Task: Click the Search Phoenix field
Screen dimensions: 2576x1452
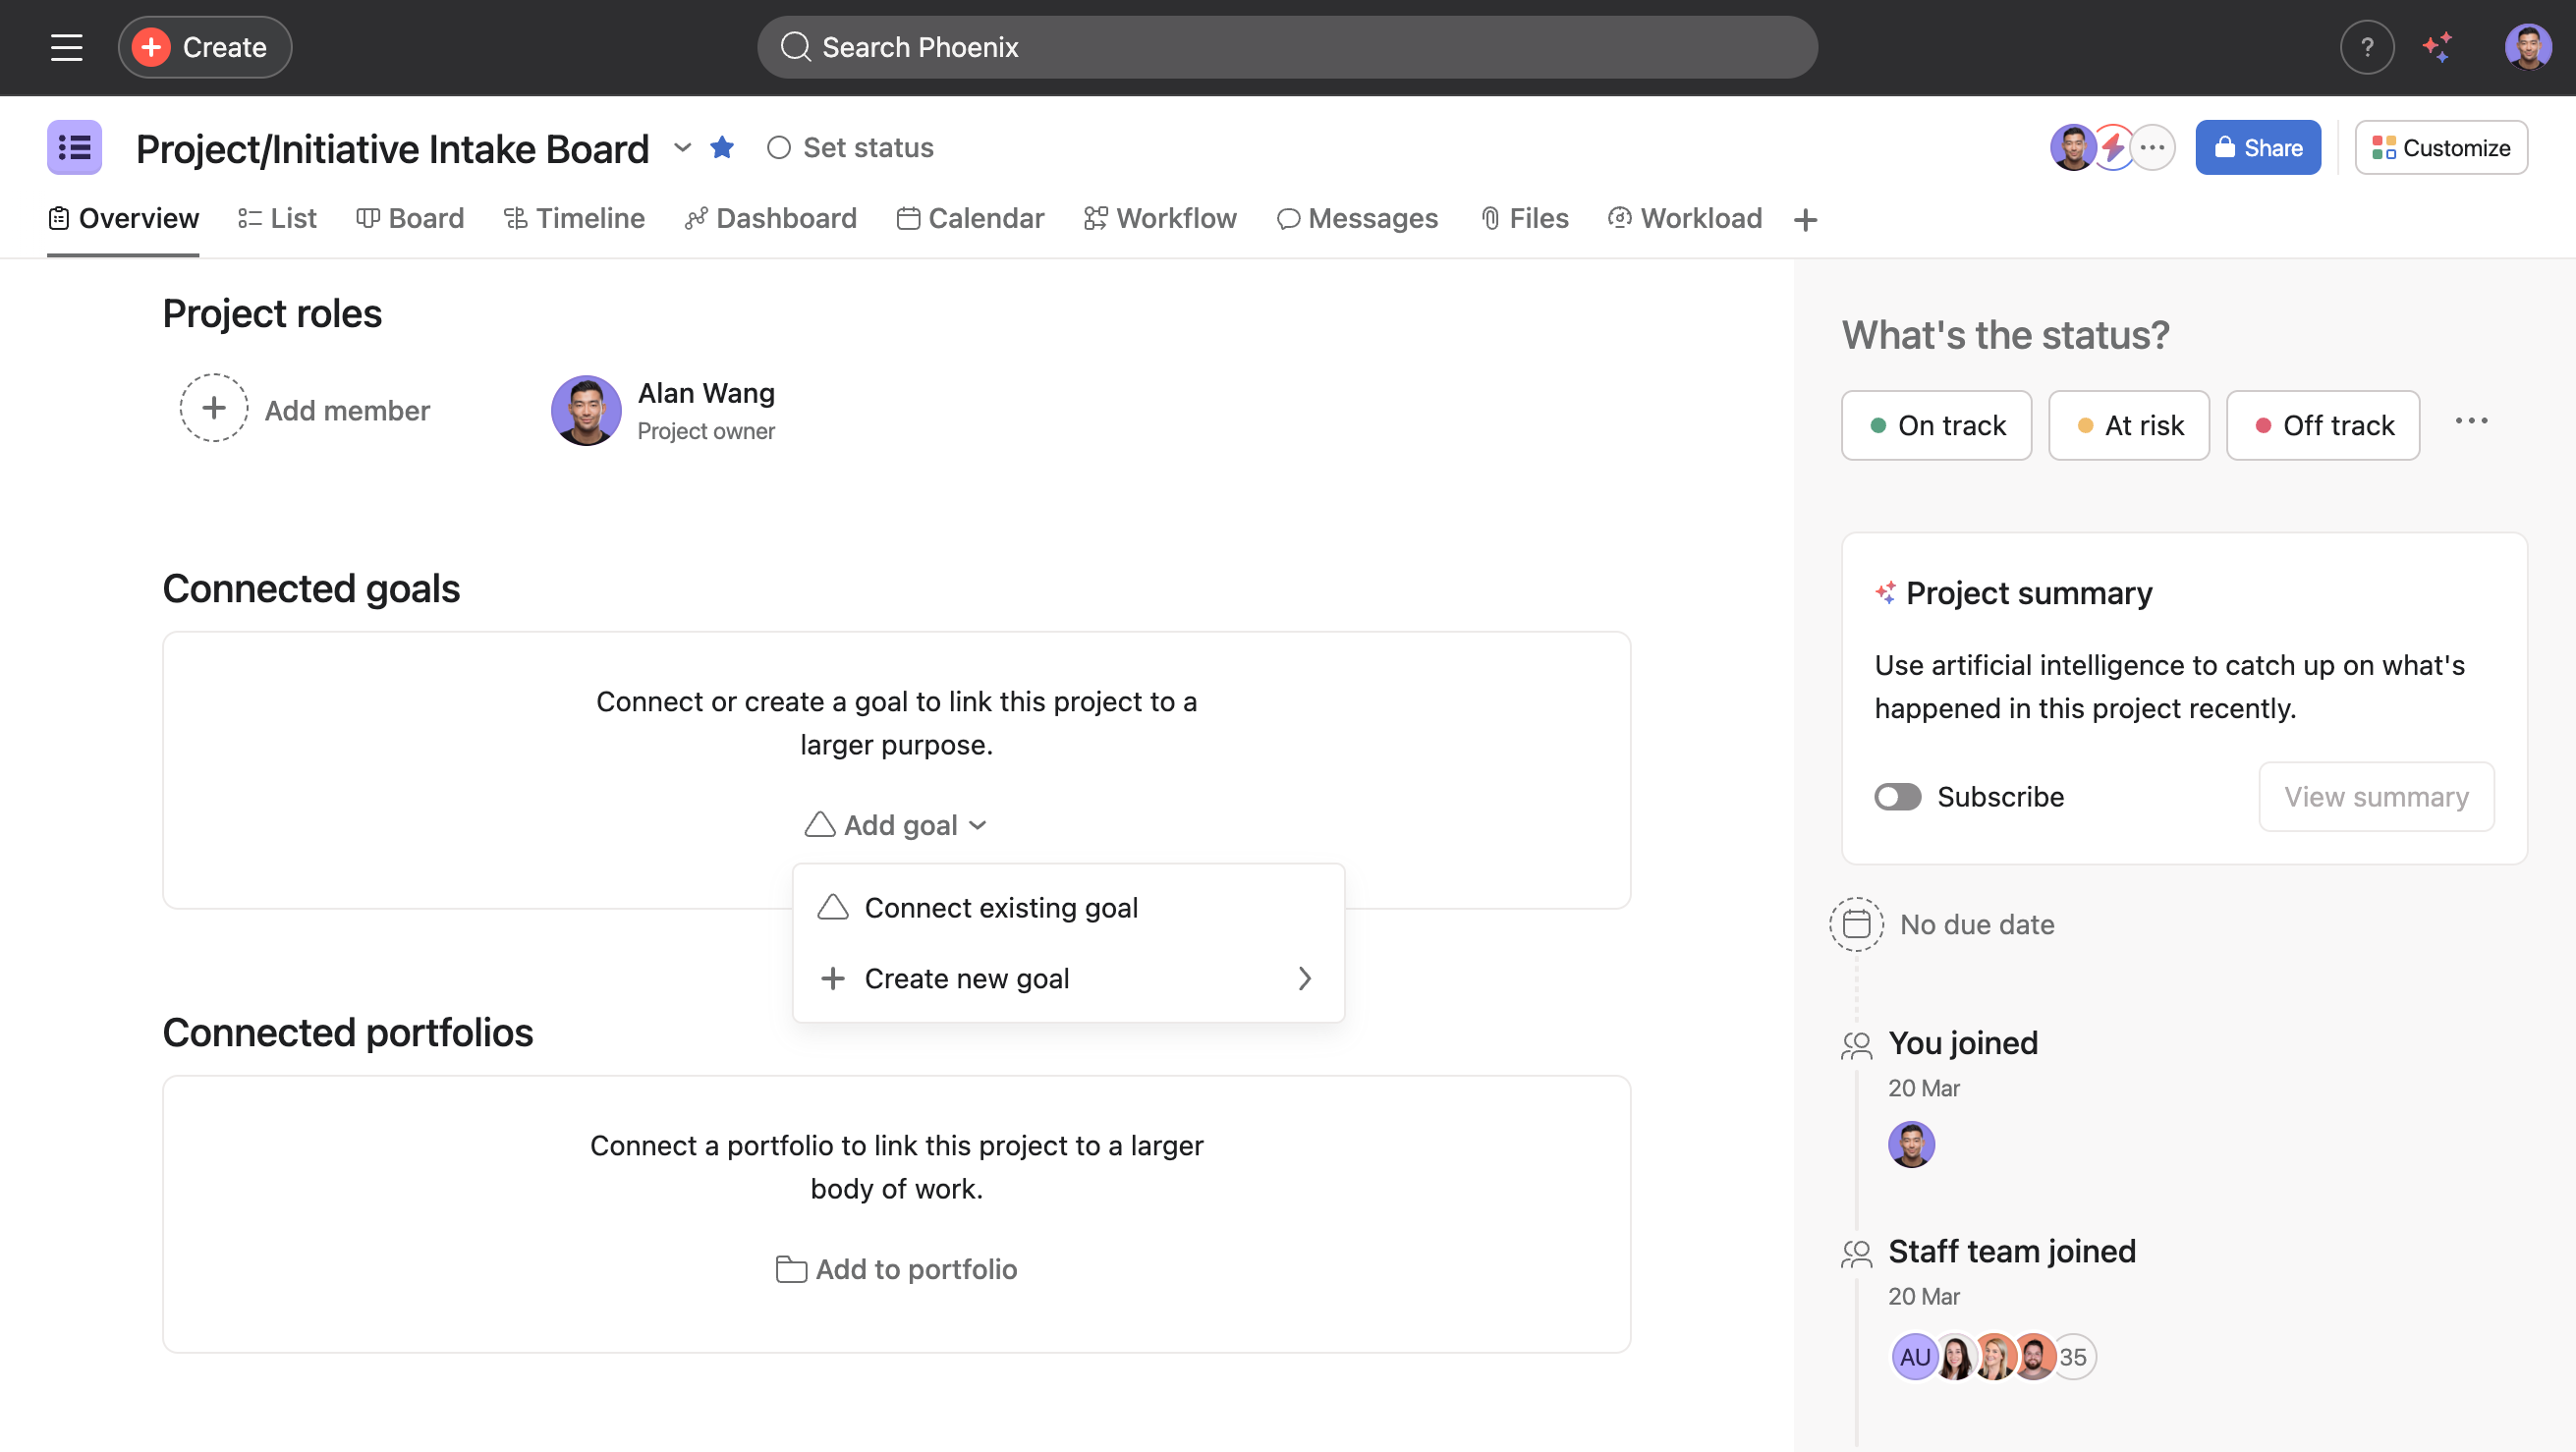Action: 1286,47
